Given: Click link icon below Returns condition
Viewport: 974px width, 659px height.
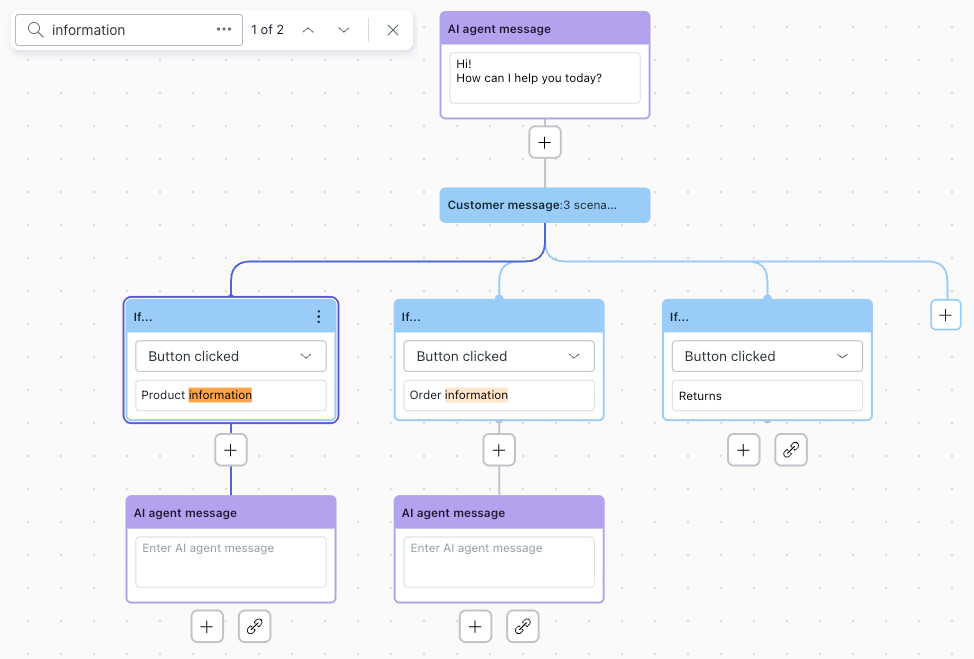Looking at the screenshot, I should tap(791, 450).
